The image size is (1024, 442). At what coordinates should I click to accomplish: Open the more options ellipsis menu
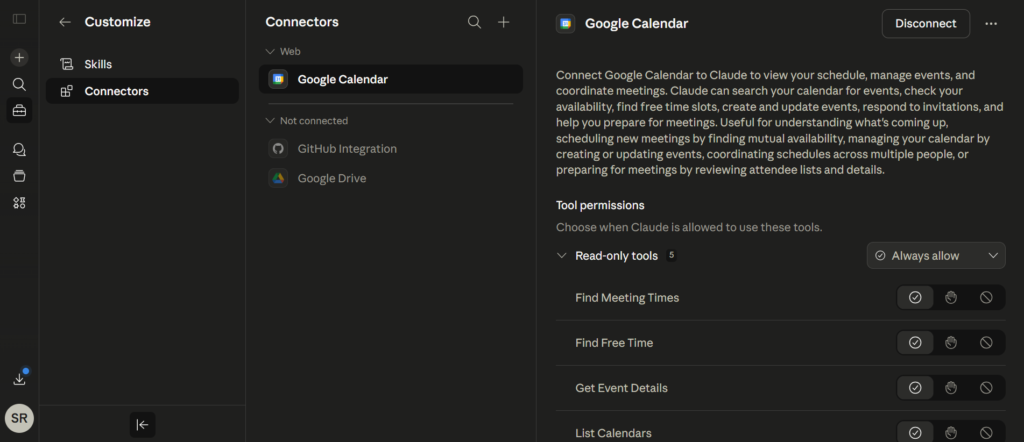(991, 23)
